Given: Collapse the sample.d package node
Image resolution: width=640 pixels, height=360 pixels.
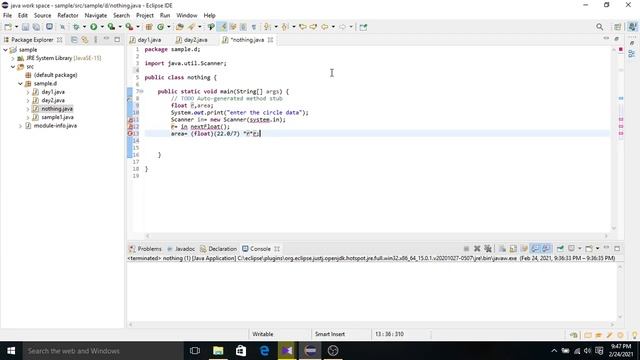Looking at the screenshot, I should [x=20, y=84].
